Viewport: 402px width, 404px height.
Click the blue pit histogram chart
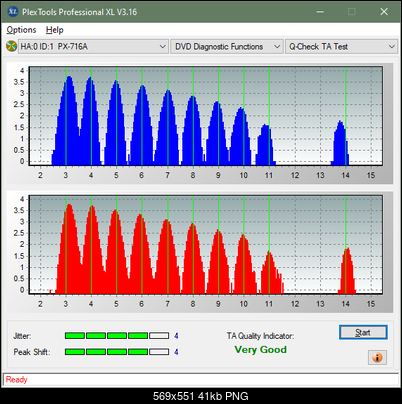click(206, 116)
